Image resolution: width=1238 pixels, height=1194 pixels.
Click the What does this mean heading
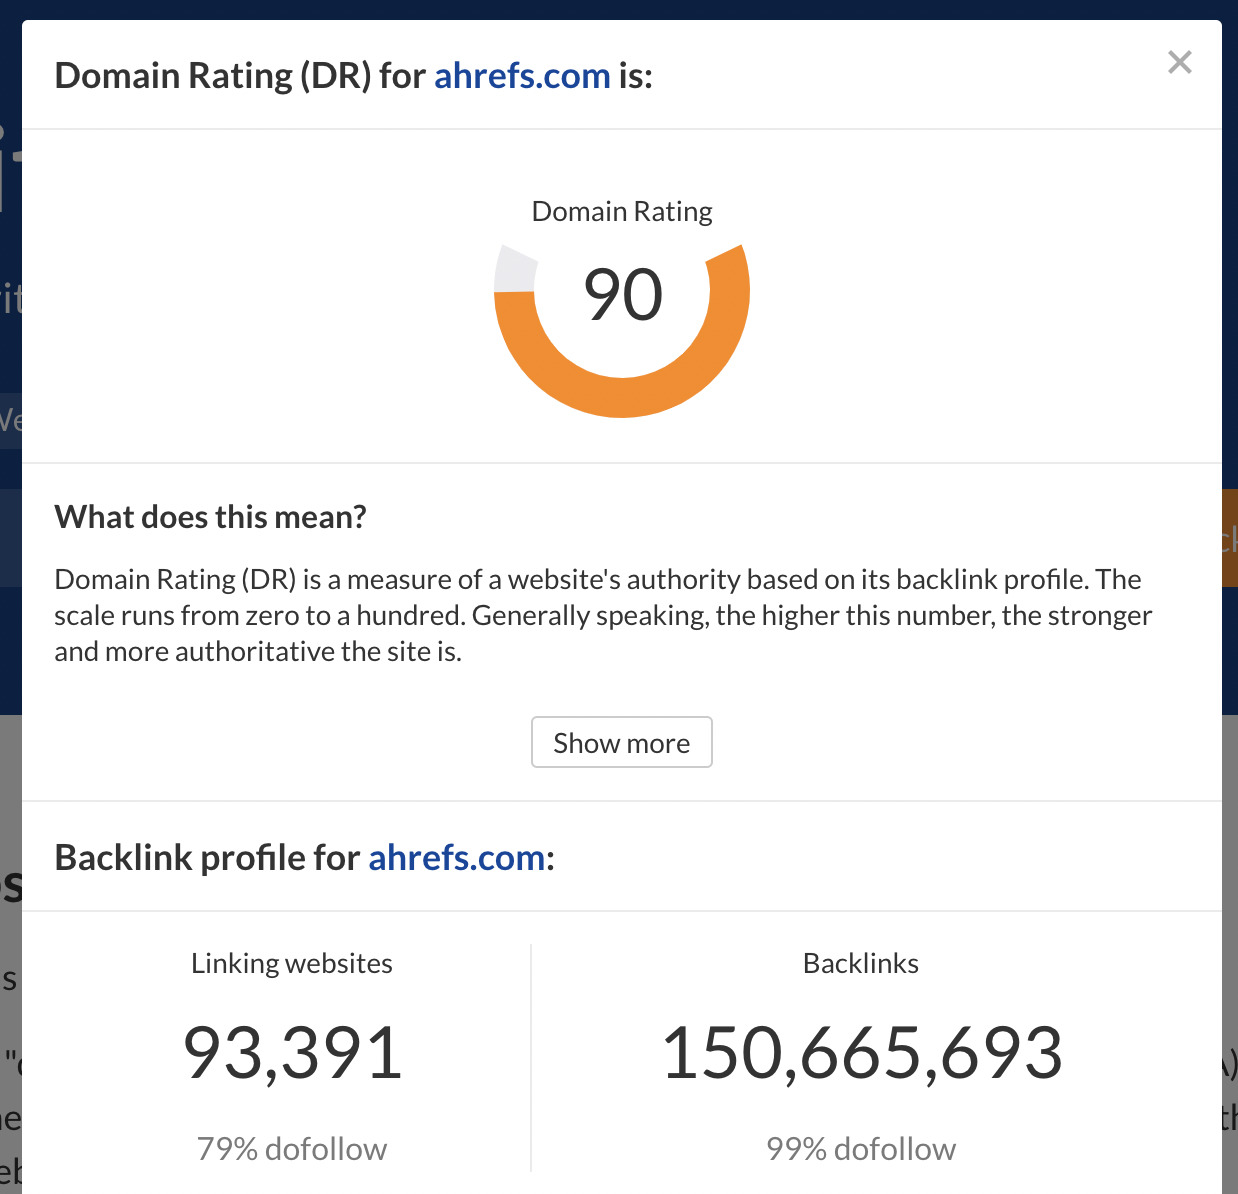210,516
